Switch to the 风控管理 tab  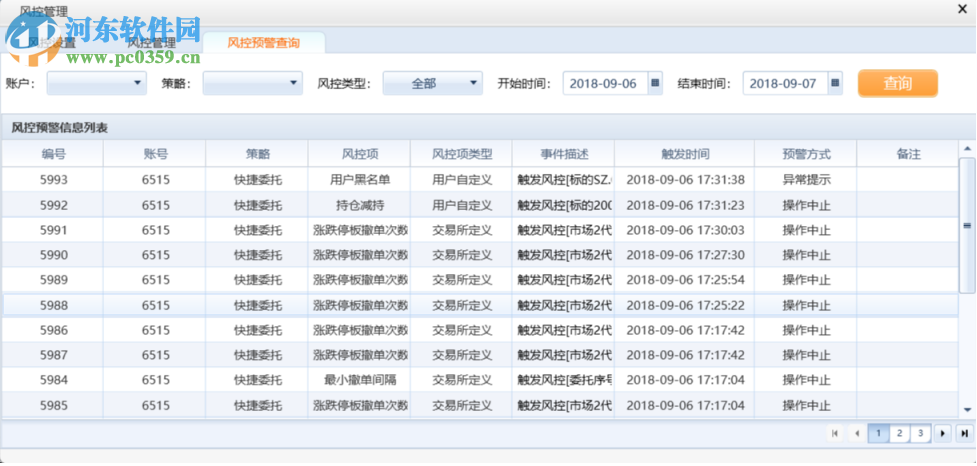(151, 43)
